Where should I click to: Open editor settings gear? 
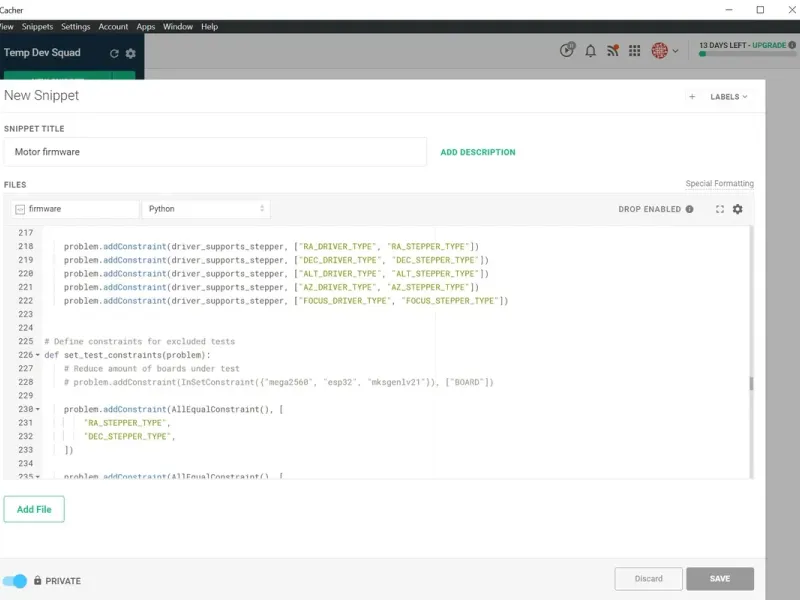click(x=737, y=209)
